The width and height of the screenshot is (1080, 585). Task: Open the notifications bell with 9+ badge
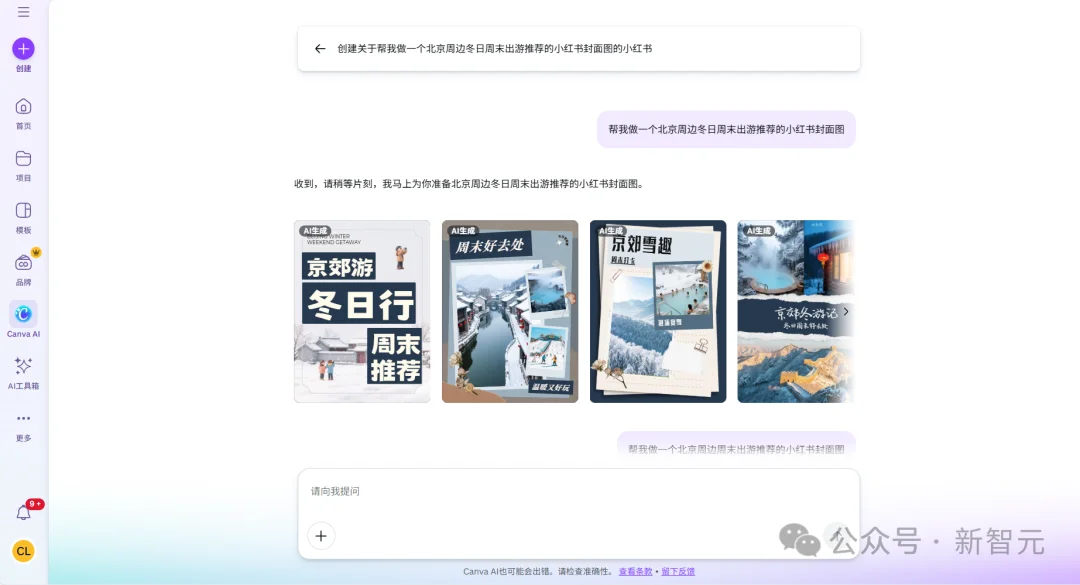pyautogui.click(x=23, y=510)
